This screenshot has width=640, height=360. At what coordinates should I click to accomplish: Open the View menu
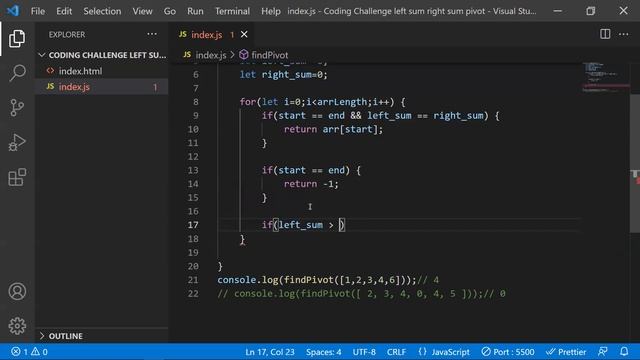click(142, 11)
